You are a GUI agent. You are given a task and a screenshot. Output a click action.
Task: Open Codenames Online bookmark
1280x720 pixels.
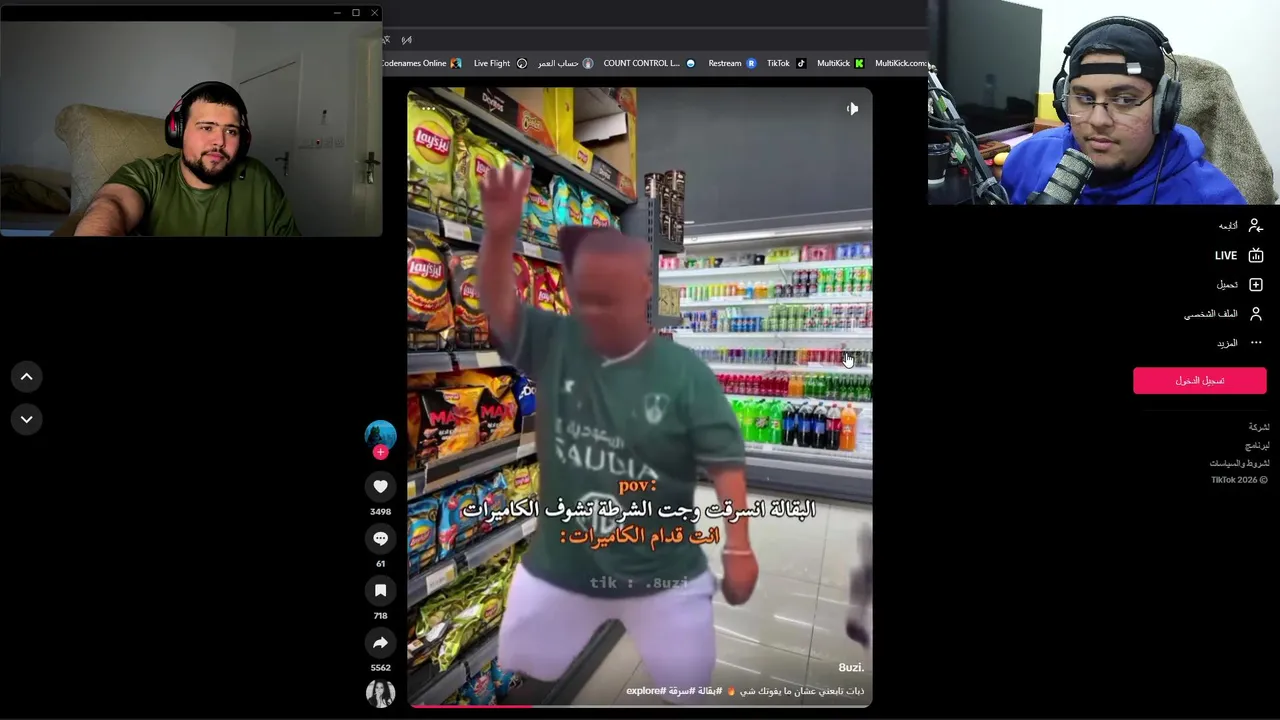(x=420, y=63)
